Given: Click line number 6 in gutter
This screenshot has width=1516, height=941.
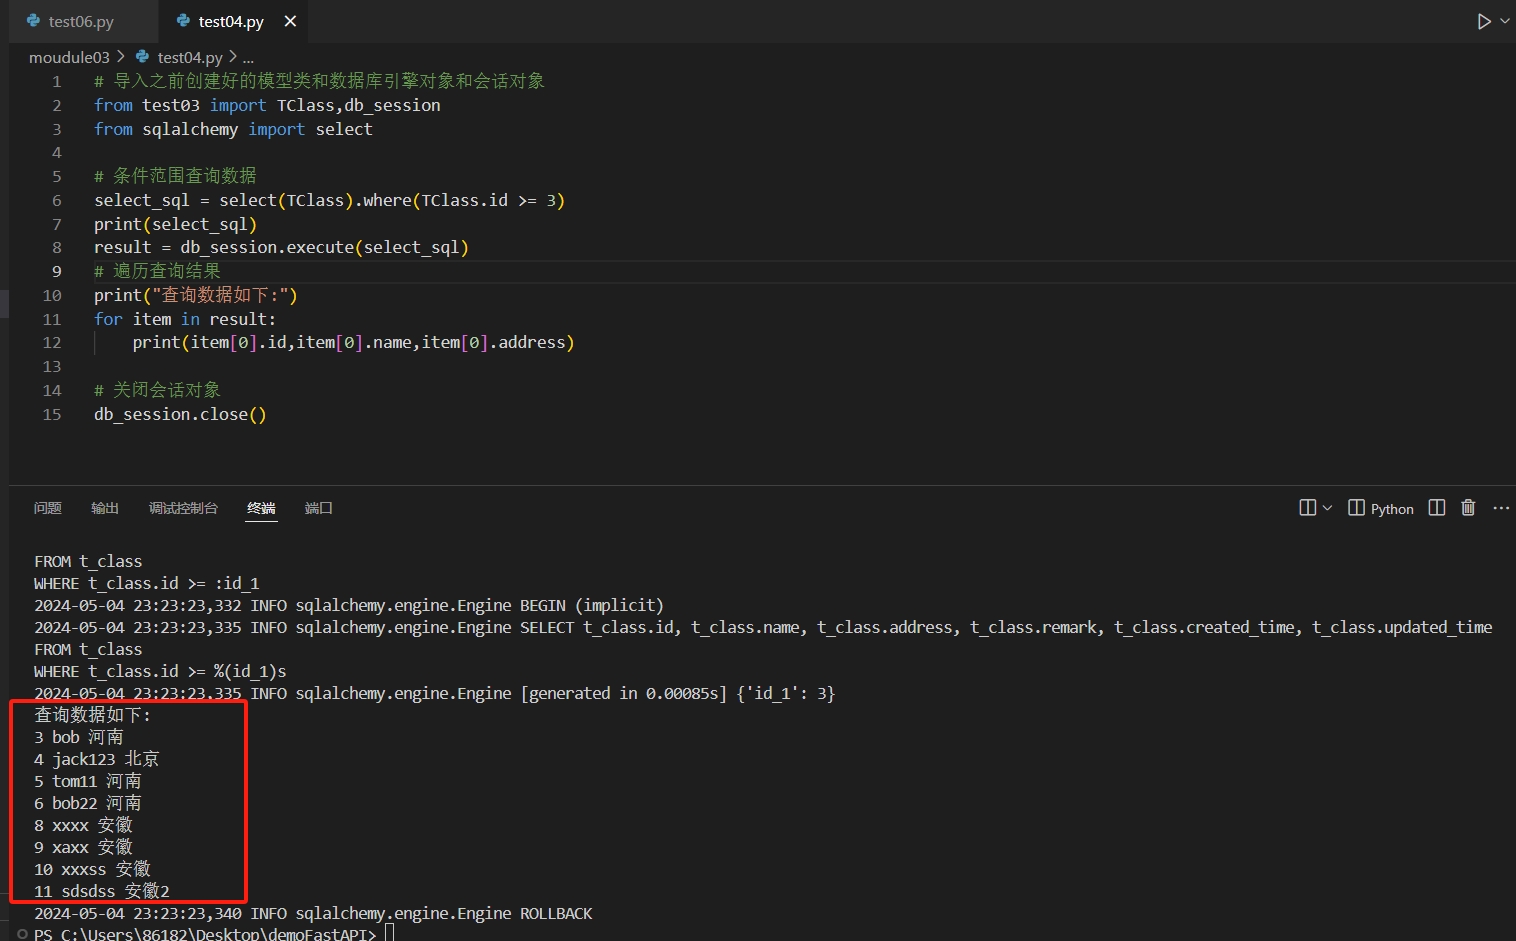Looking at the screenshot, I should tap(56, 200).
